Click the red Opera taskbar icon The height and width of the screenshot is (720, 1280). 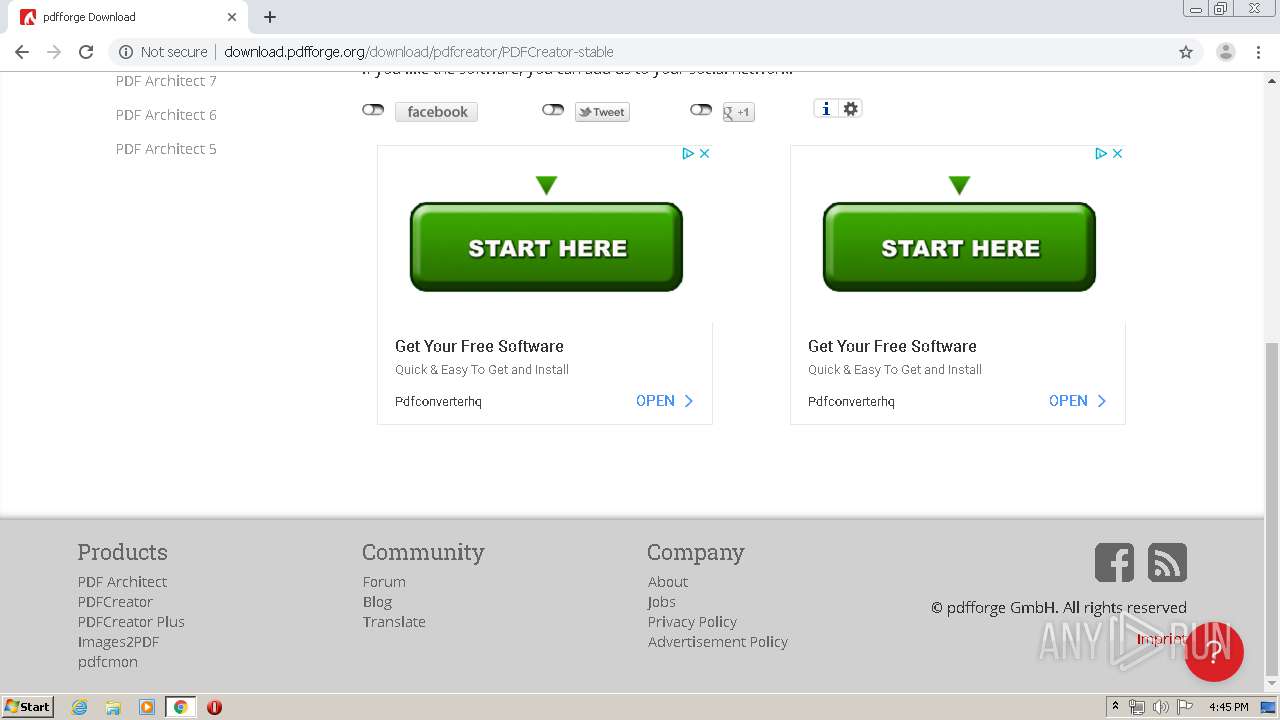click(214, 707)
